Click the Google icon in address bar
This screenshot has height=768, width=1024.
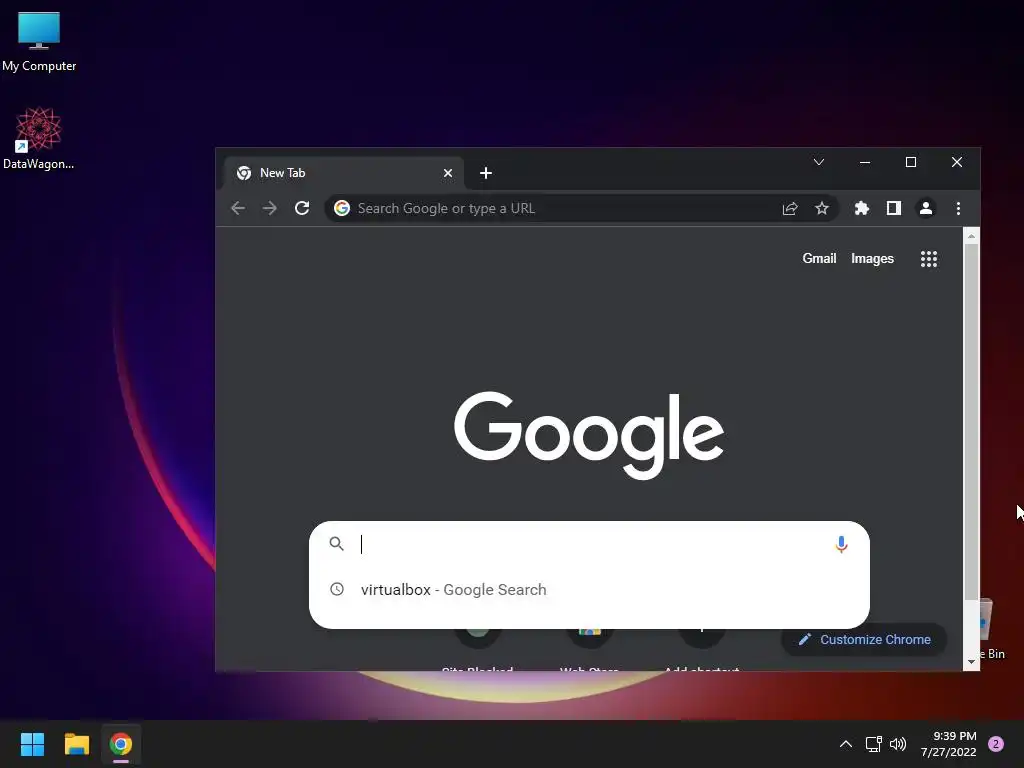click(x=342, y=208)
